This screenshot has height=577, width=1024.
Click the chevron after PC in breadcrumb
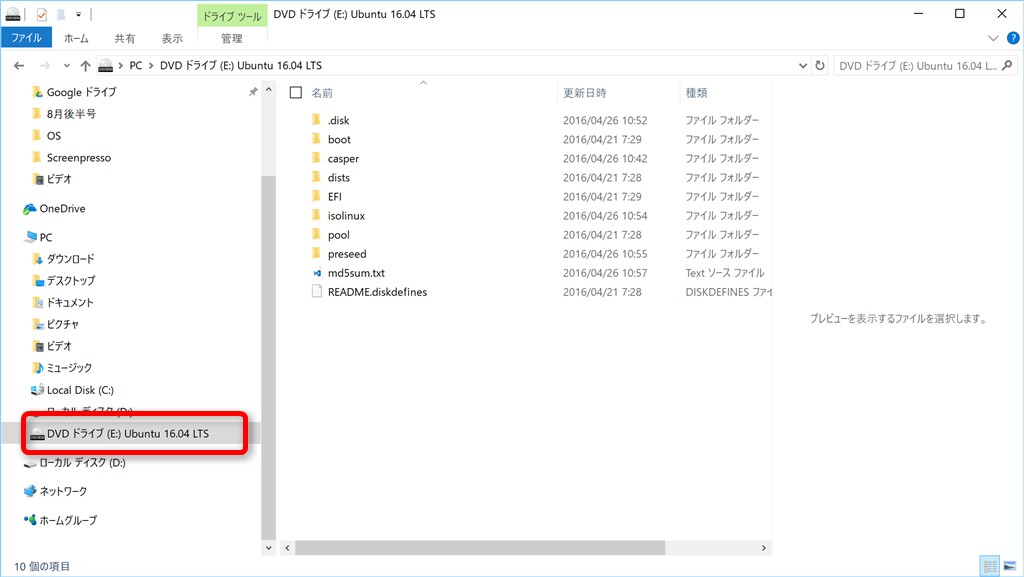pyautogui.click(x=151, y=65)
